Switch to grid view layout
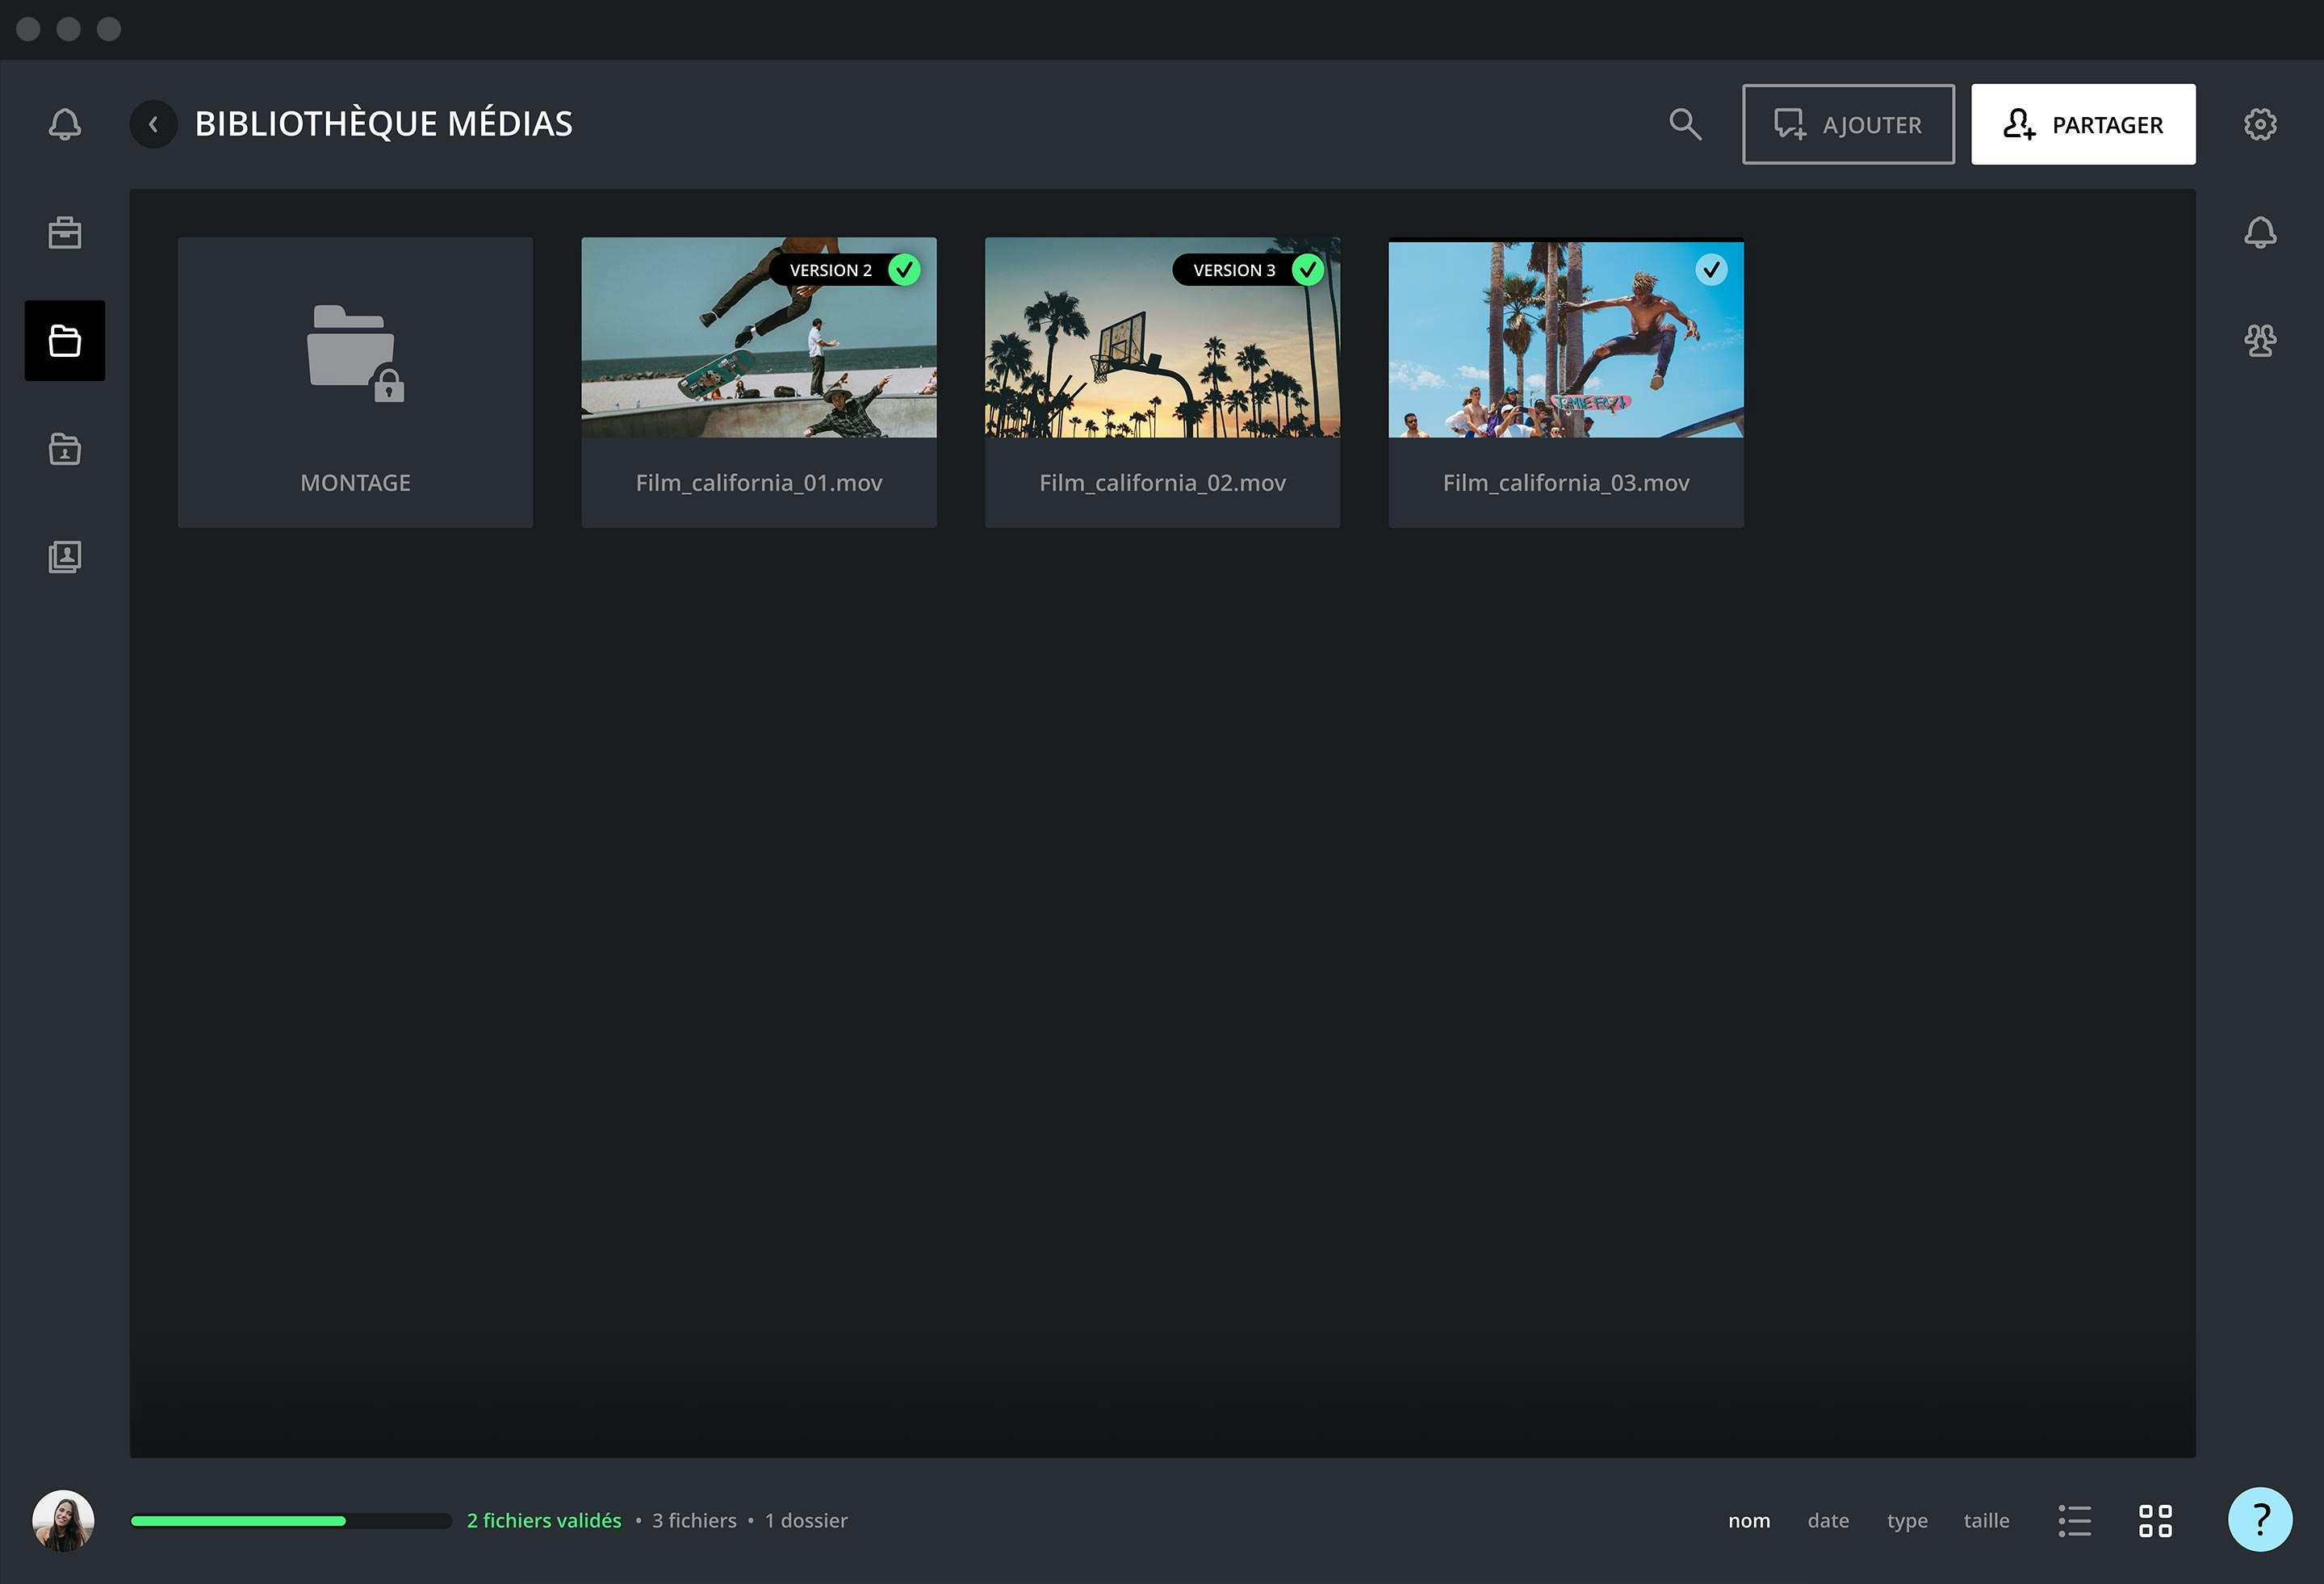Image resolution: width=2324 pixels, height=1584 pixels. point(2155,1520)
